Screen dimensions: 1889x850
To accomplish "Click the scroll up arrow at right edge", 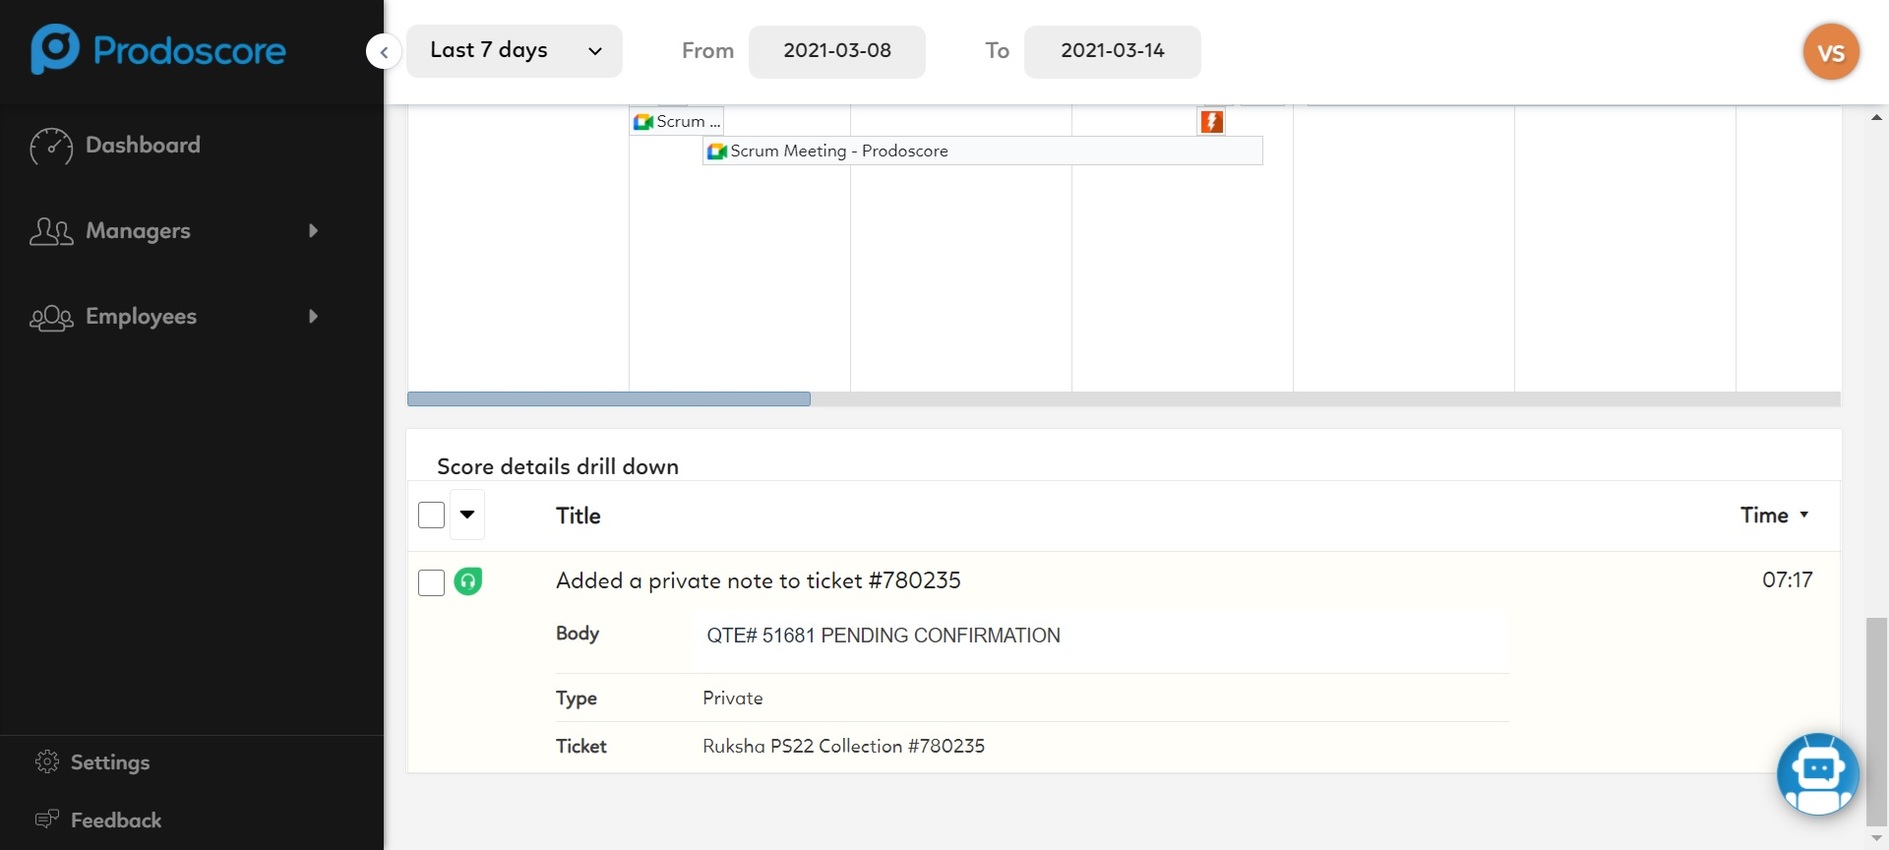I will coord(1876,117).
